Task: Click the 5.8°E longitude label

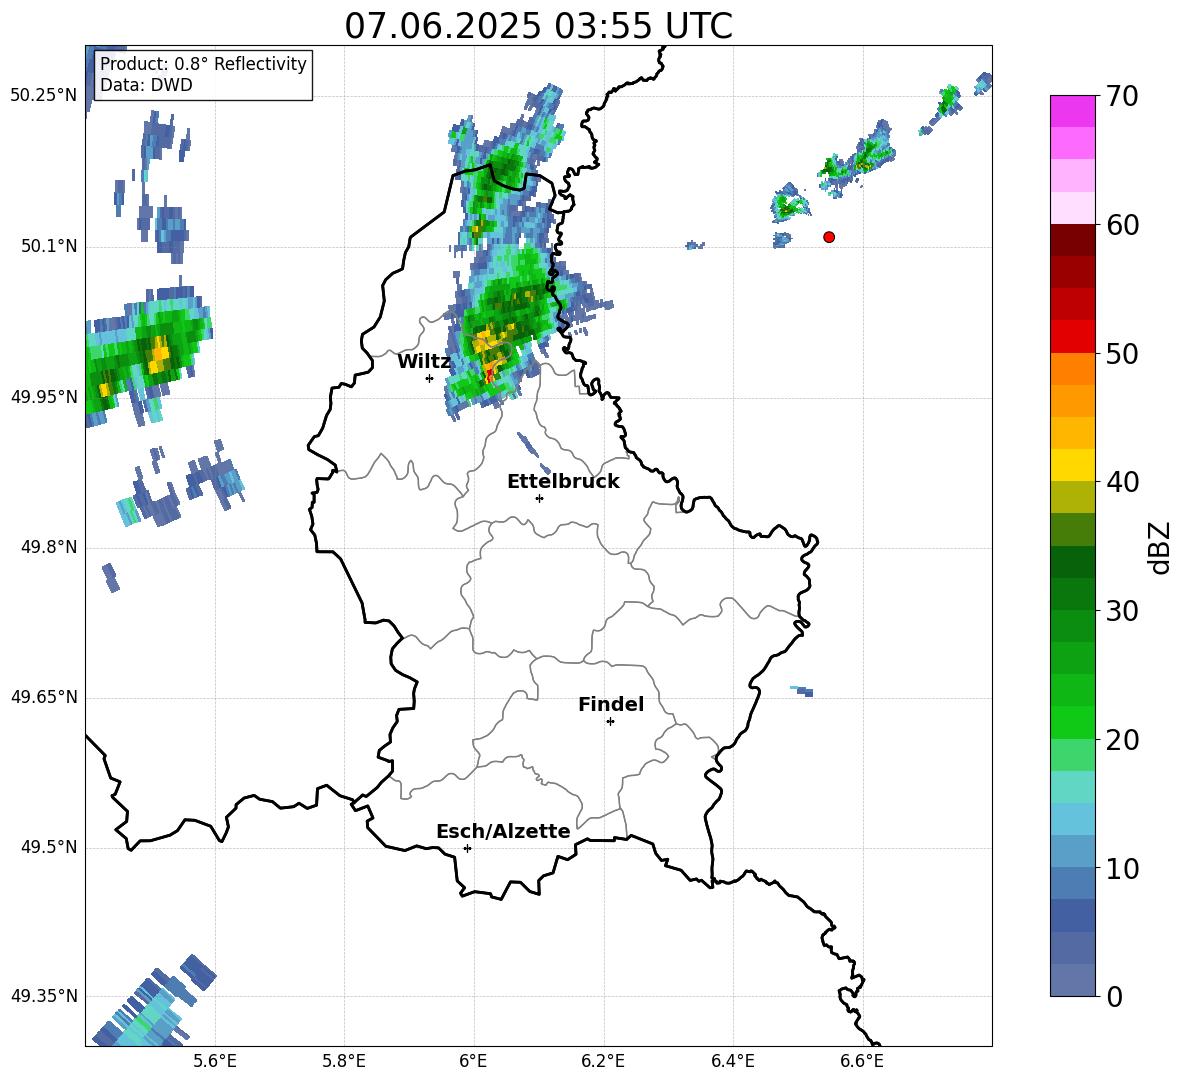Action: [x=344, y=1061]
